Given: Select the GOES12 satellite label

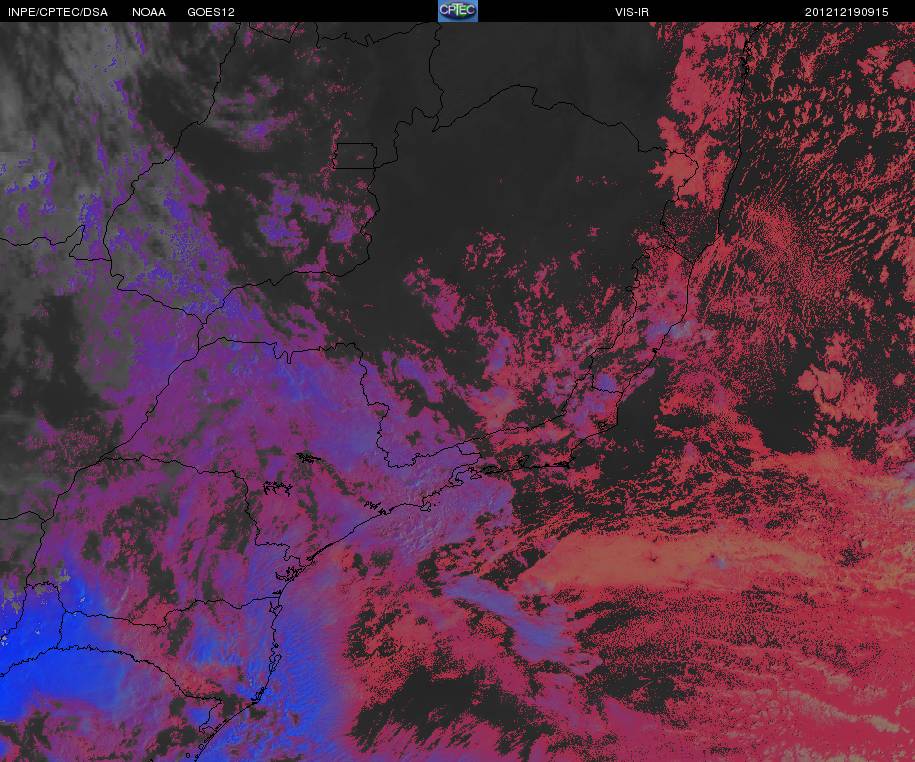Looking at the screenshot, I should tap(211, 12).
